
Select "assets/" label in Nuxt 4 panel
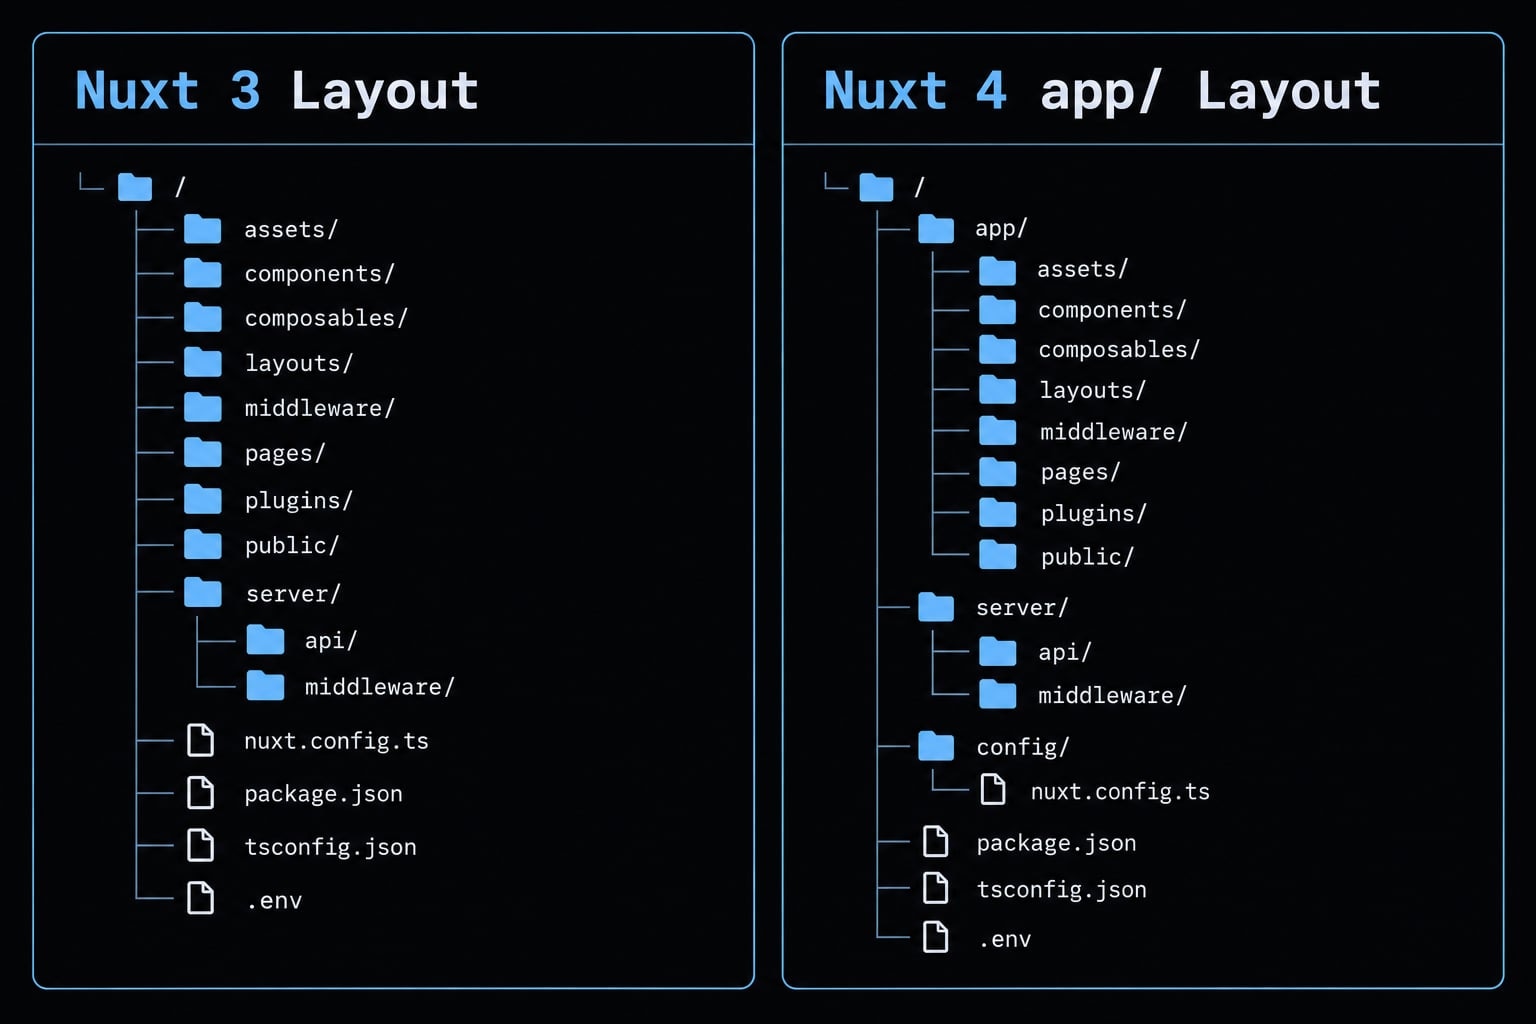point(1083,269)
